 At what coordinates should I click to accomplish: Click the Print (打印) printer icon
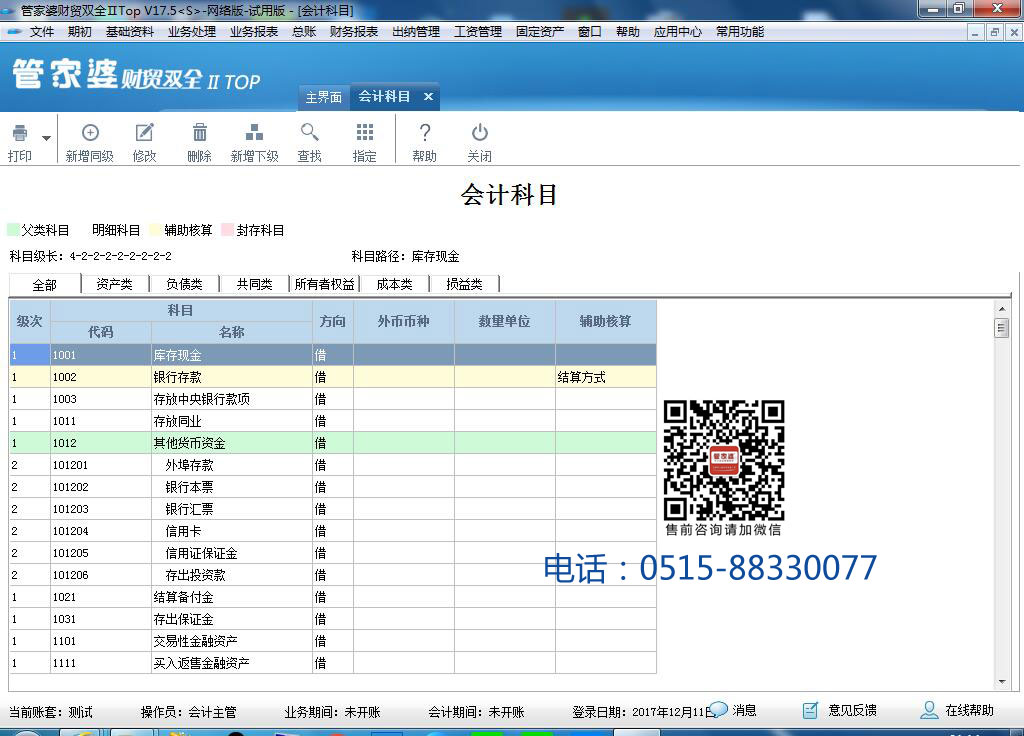[x=20, y=133]
